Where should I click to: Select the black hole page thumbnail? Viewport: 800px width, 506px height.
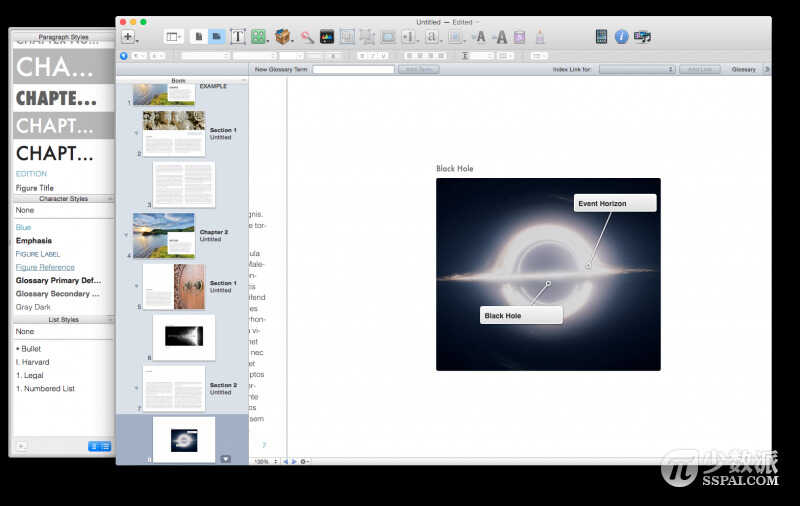[x=184, y=440]
